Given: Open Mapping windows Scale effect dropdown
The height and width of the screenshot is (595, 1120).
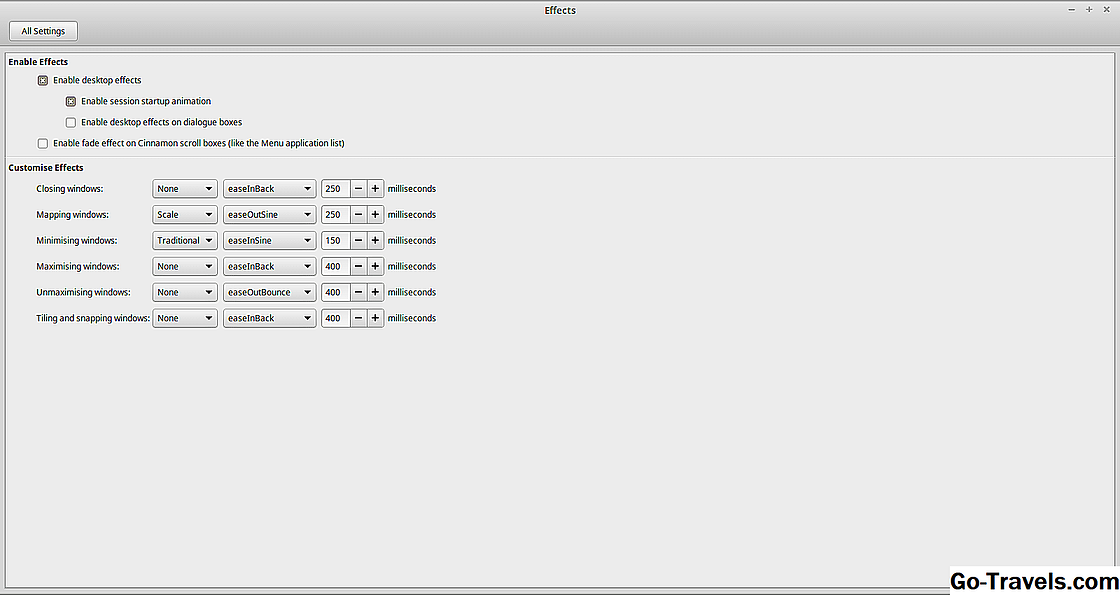Looking at the screenshot, I should (x=185, y=215).
